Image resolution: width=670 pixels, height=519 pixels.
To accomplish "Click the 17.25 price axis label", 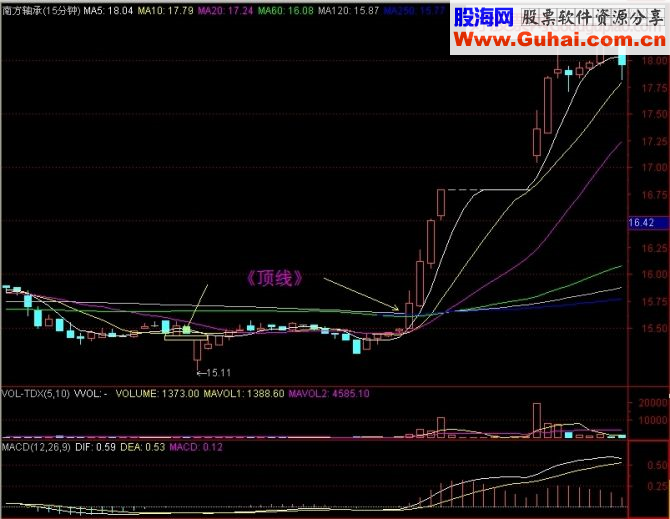I will point(654,141).
